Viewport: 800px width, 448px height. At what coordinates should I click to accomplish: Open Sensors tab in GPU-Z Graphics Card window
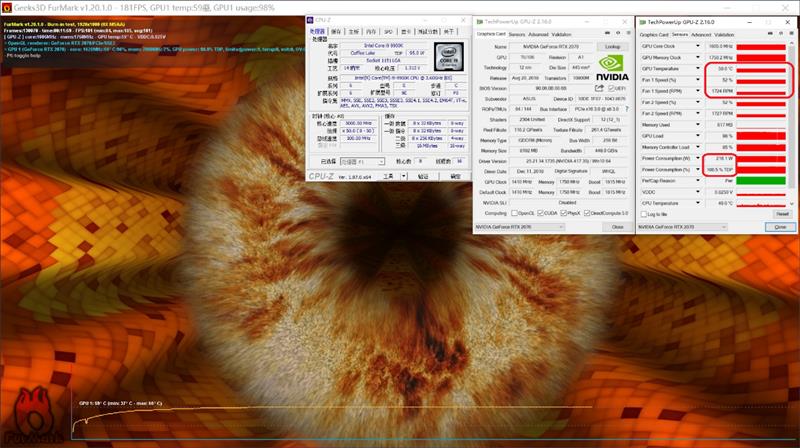pyautogui.click(x=517, y=34)
